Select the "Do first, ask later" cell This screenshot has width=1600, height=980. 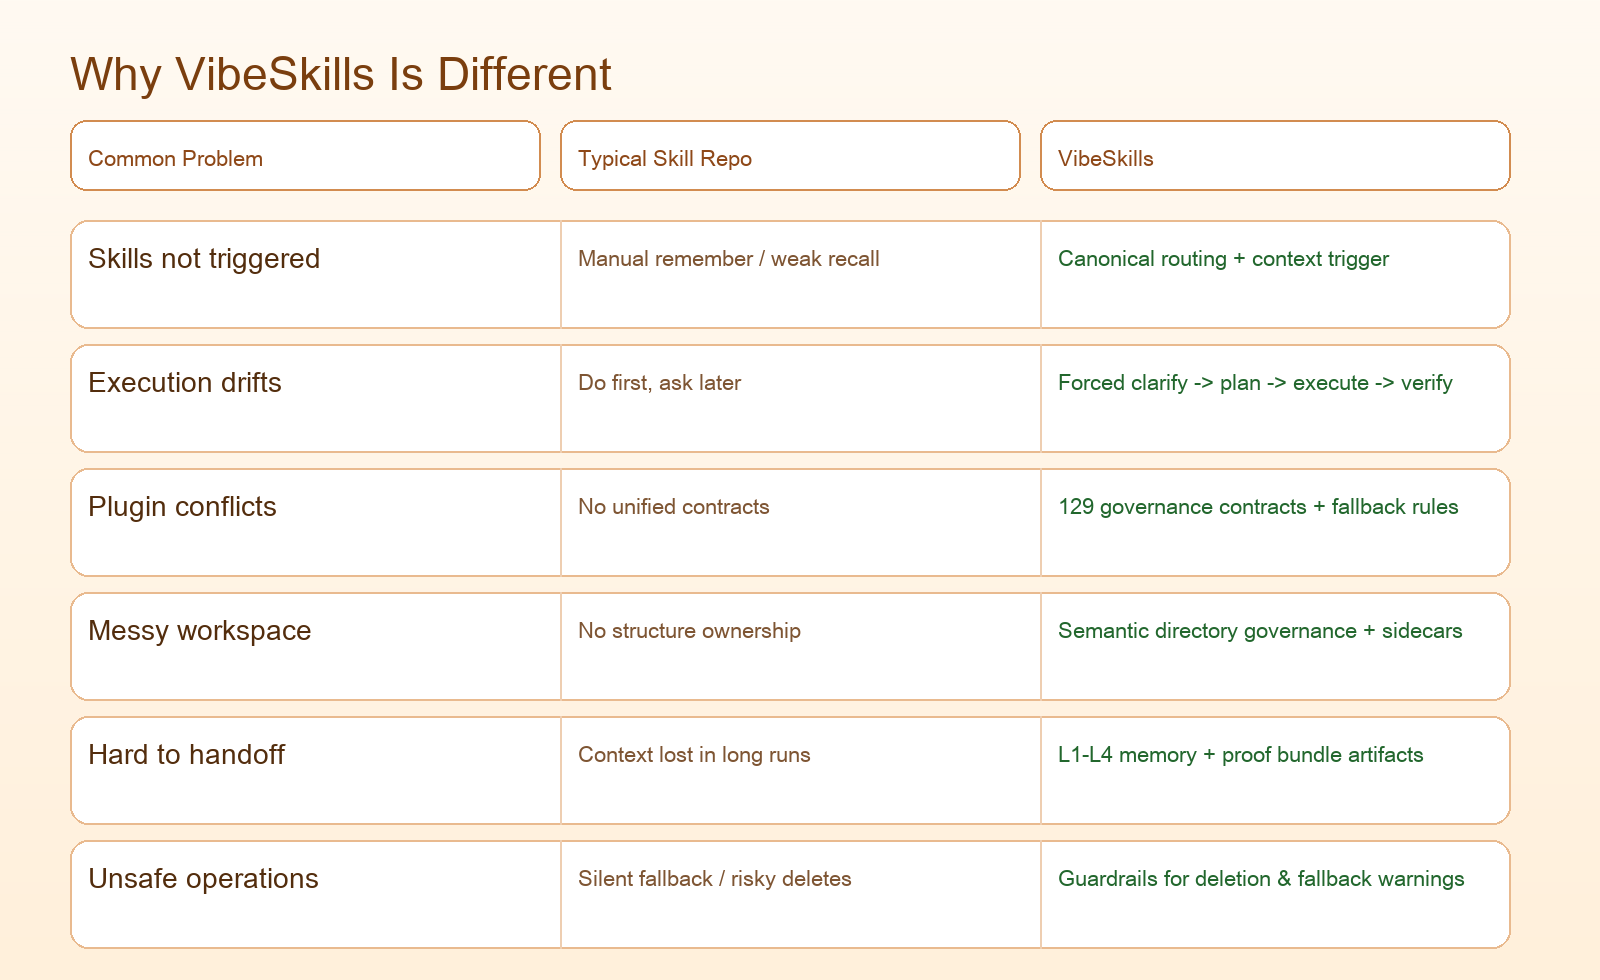pos(659,383)
